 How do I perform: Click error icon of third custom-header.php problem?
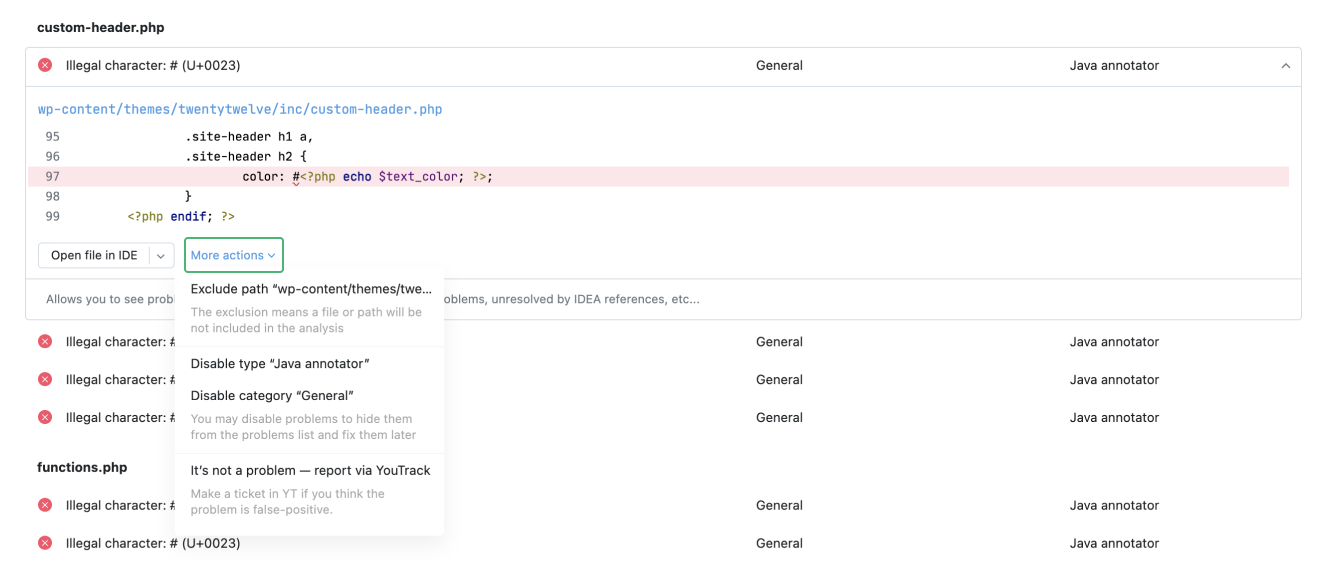pyautogui.click(x=45, y=380)
